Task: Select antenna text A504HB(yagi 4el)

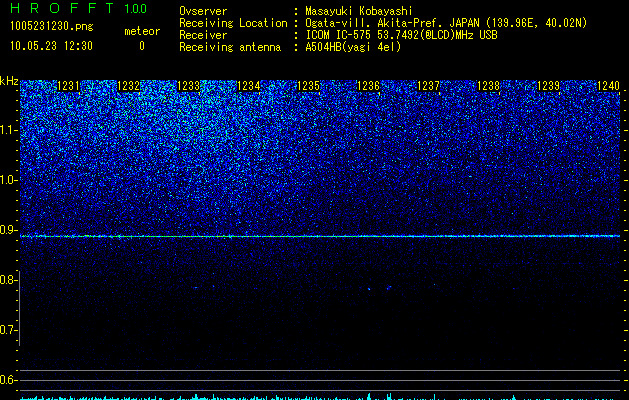Action: (353, 47)
